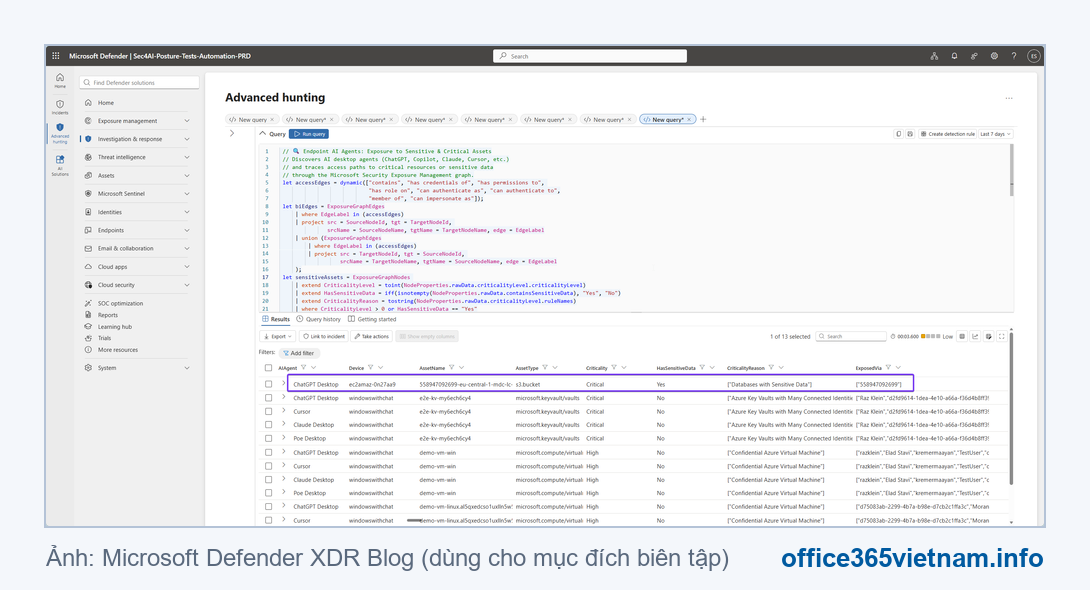The image size is (1090, 590).
Task: Click the Device column filter icon
Action: point(371,368)
